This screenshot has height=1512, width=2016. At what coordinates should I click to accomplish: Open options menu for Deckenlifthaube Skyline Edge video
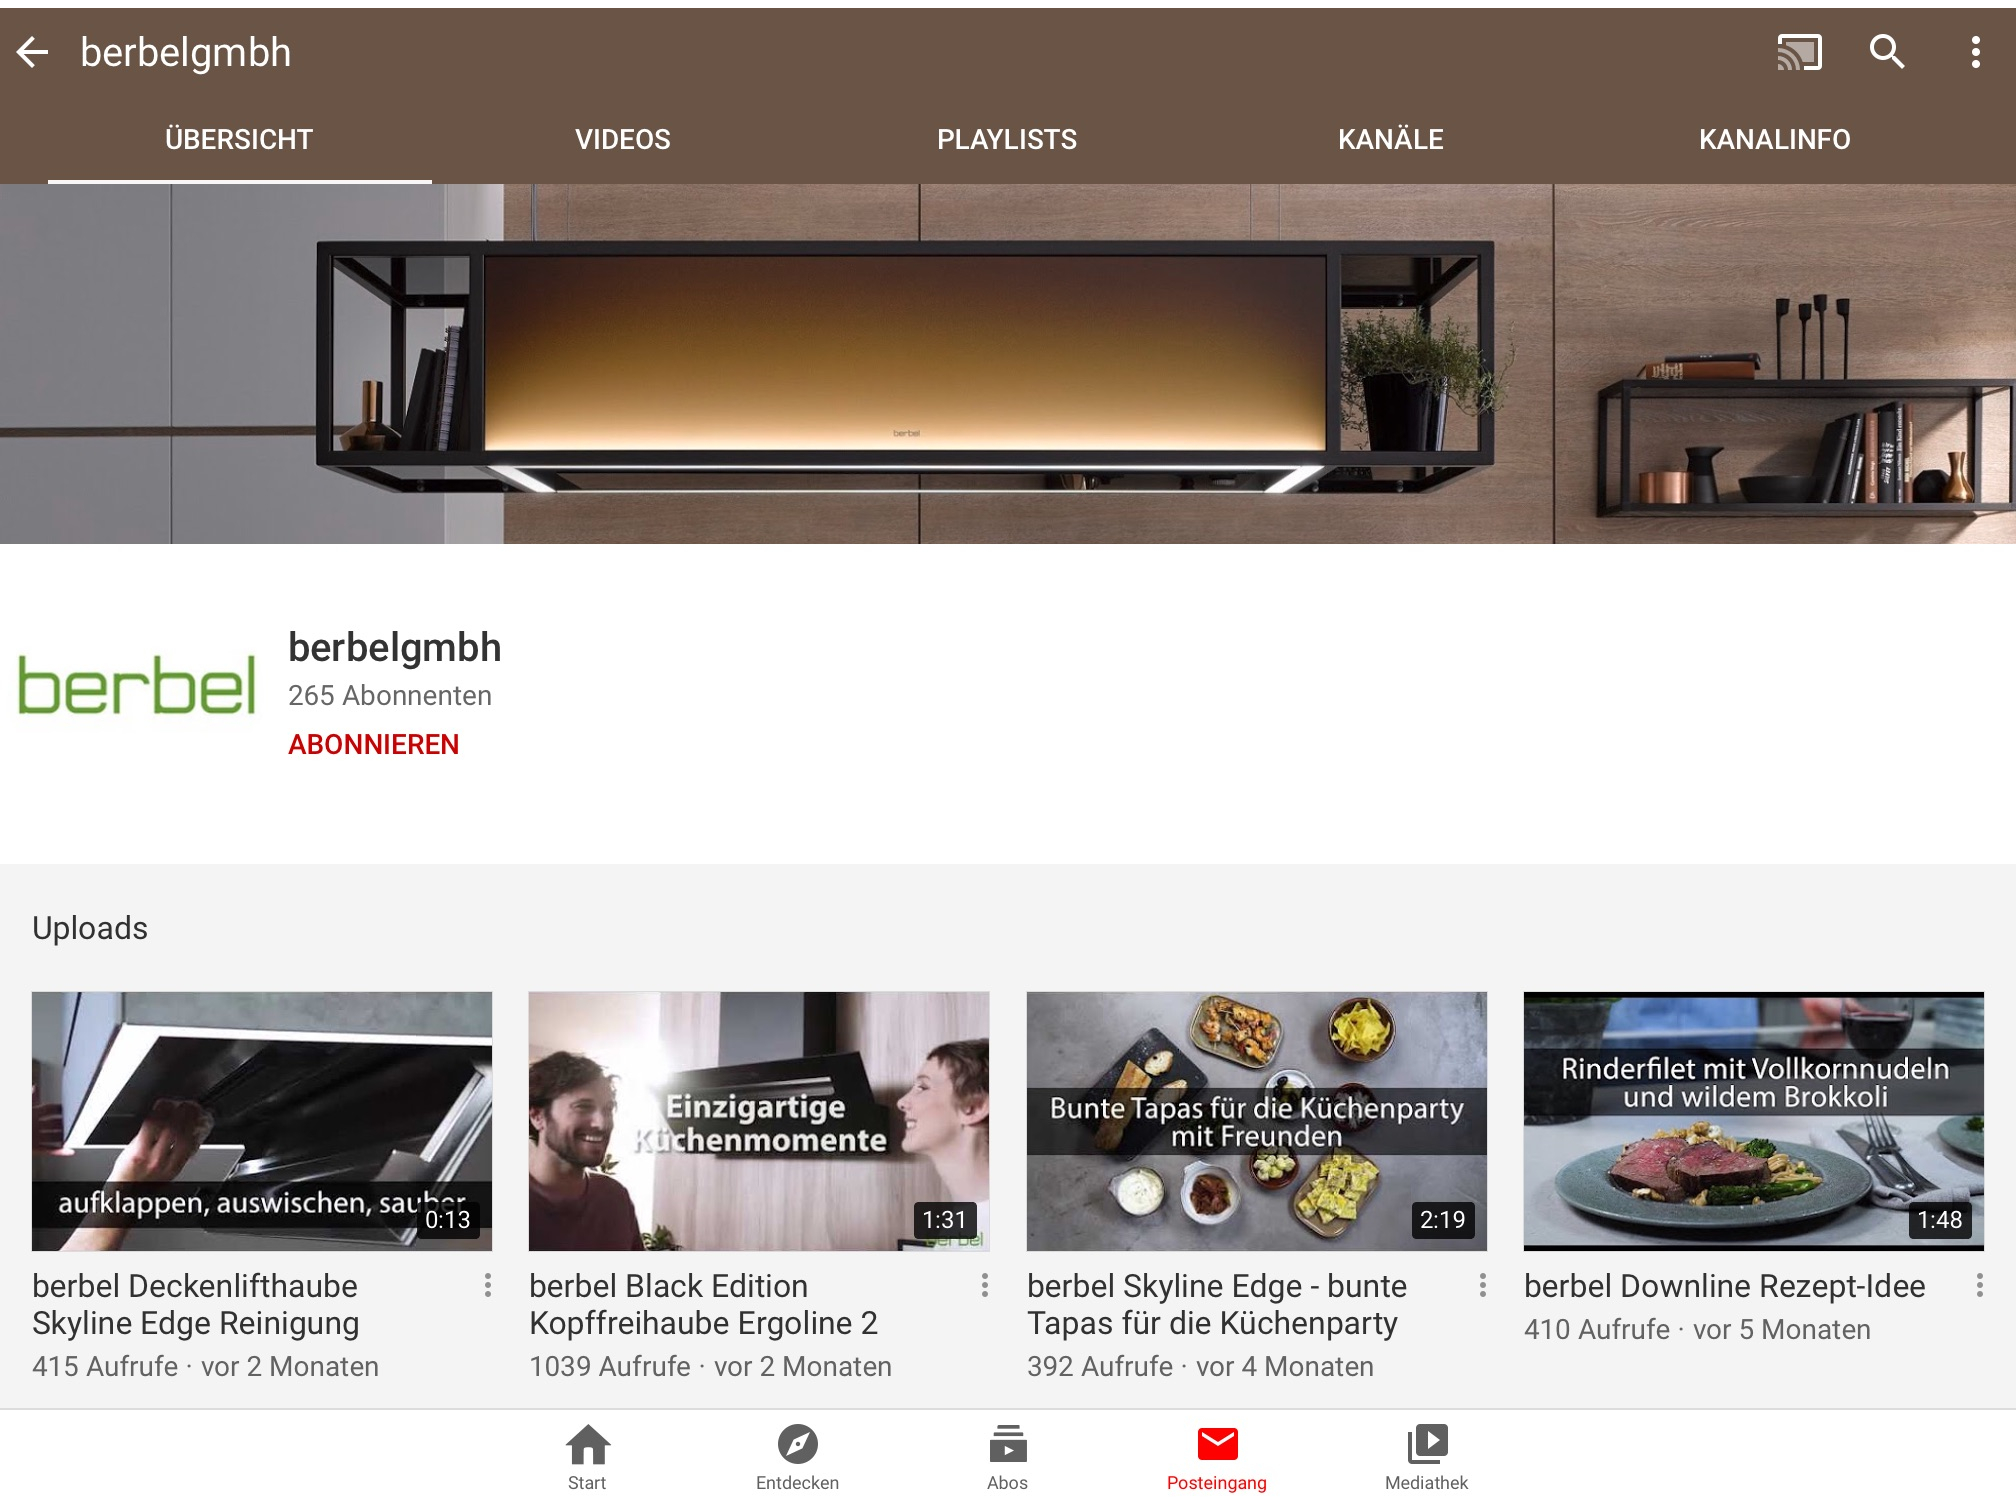click(x=487, y=1285)
